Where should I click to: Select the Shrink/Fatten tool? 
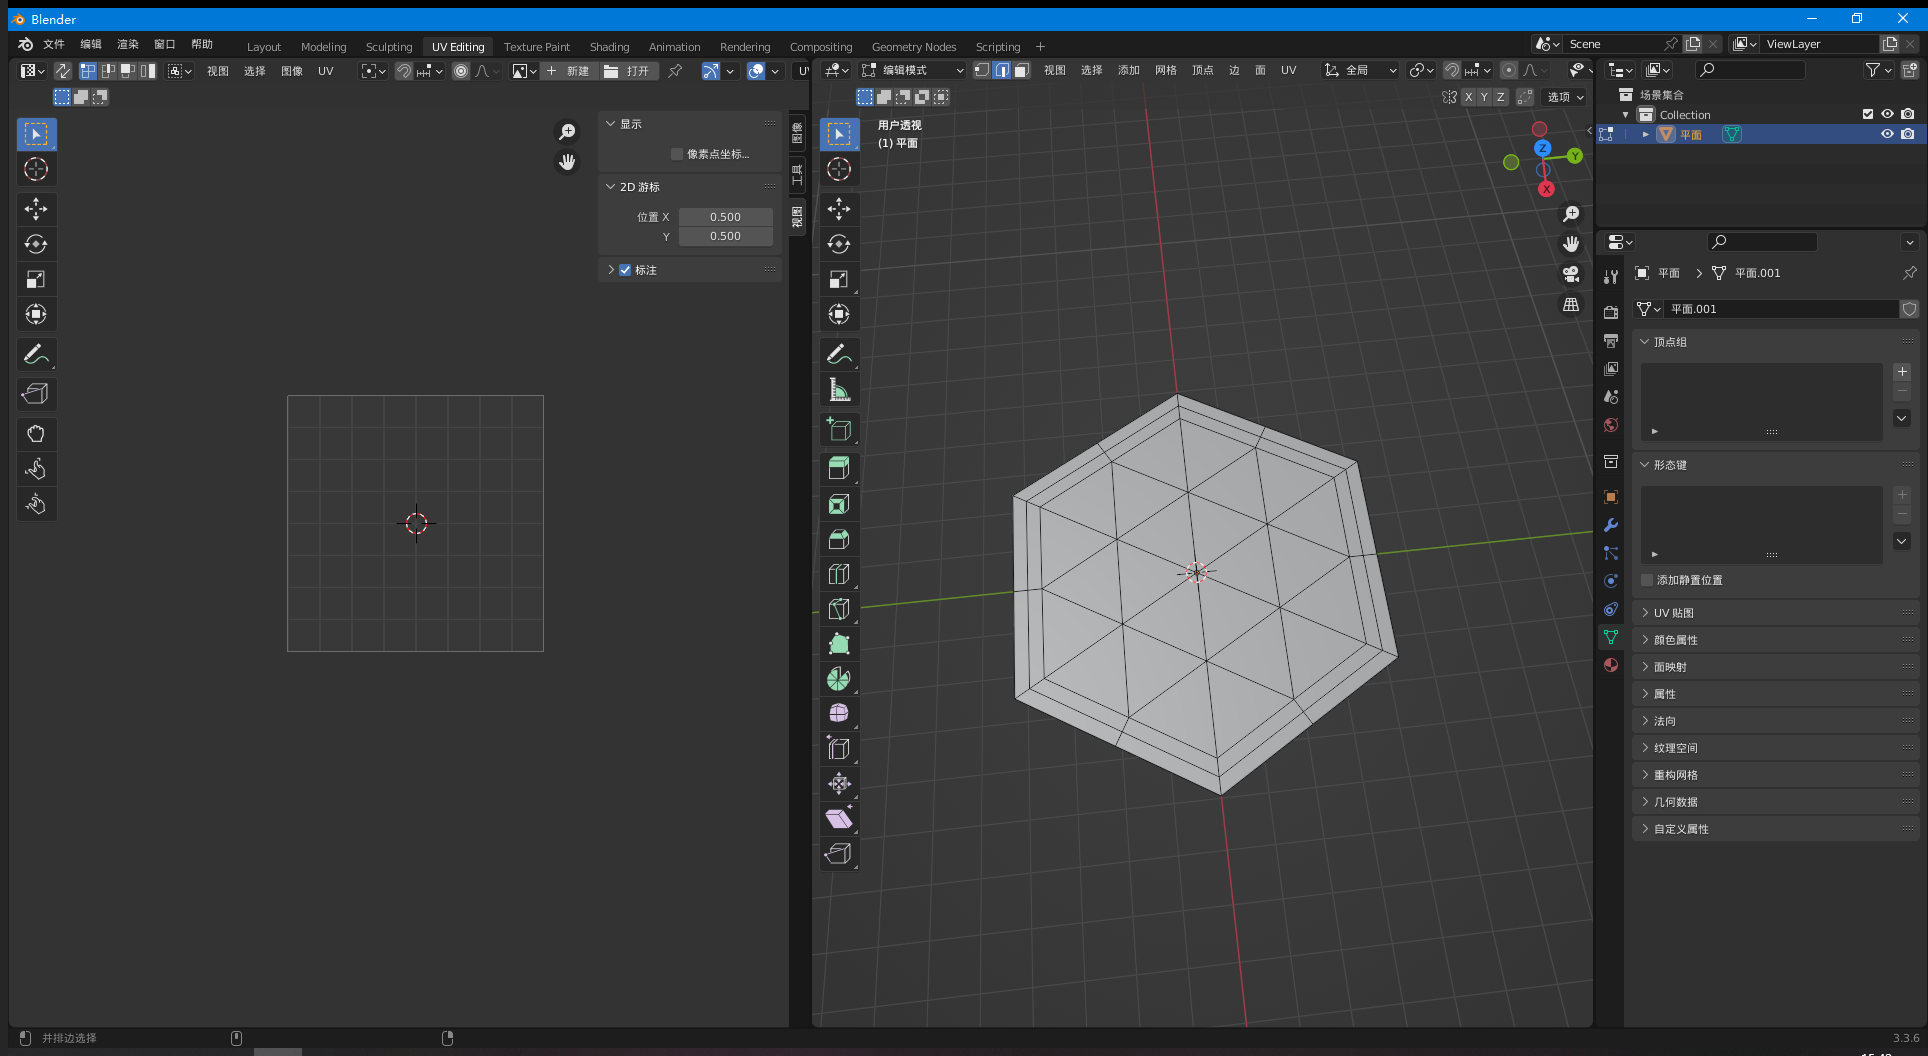839,783
